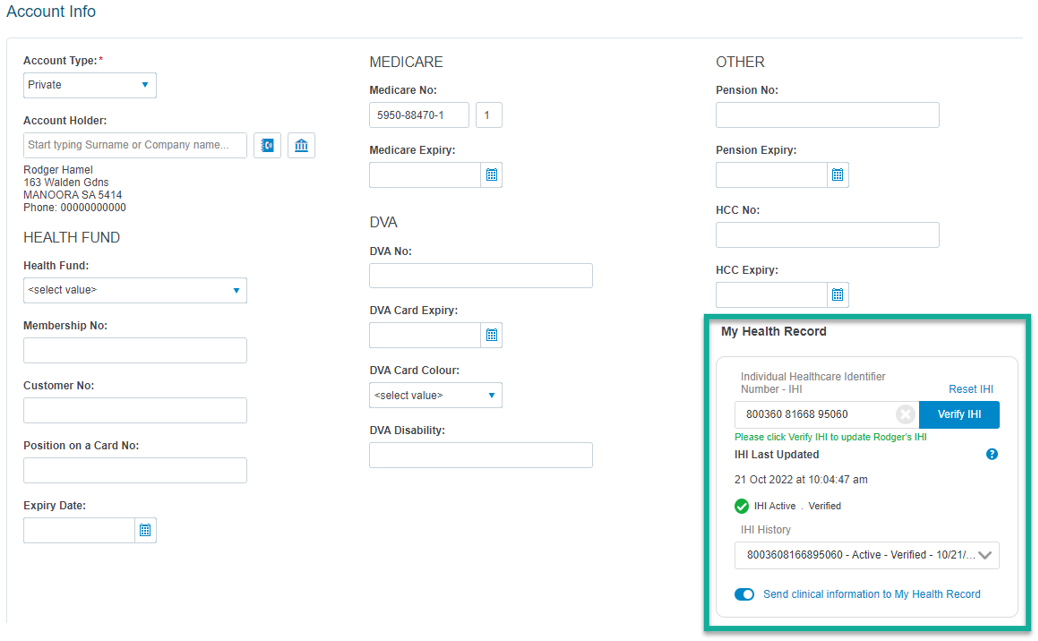The image size is (1038, 641).
Task: Click the Verified status text
Action: click(x=825, y=506)
